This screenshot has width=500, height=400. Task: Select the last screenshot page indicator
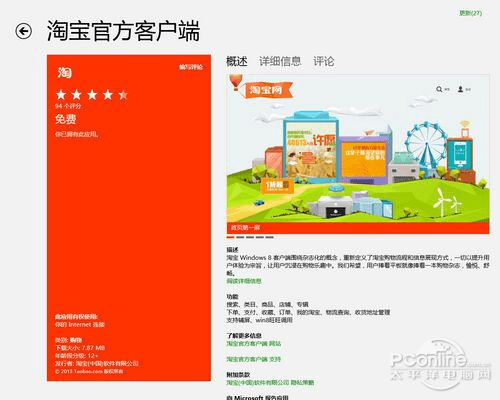pyautogui.click(x=270, y=237)
